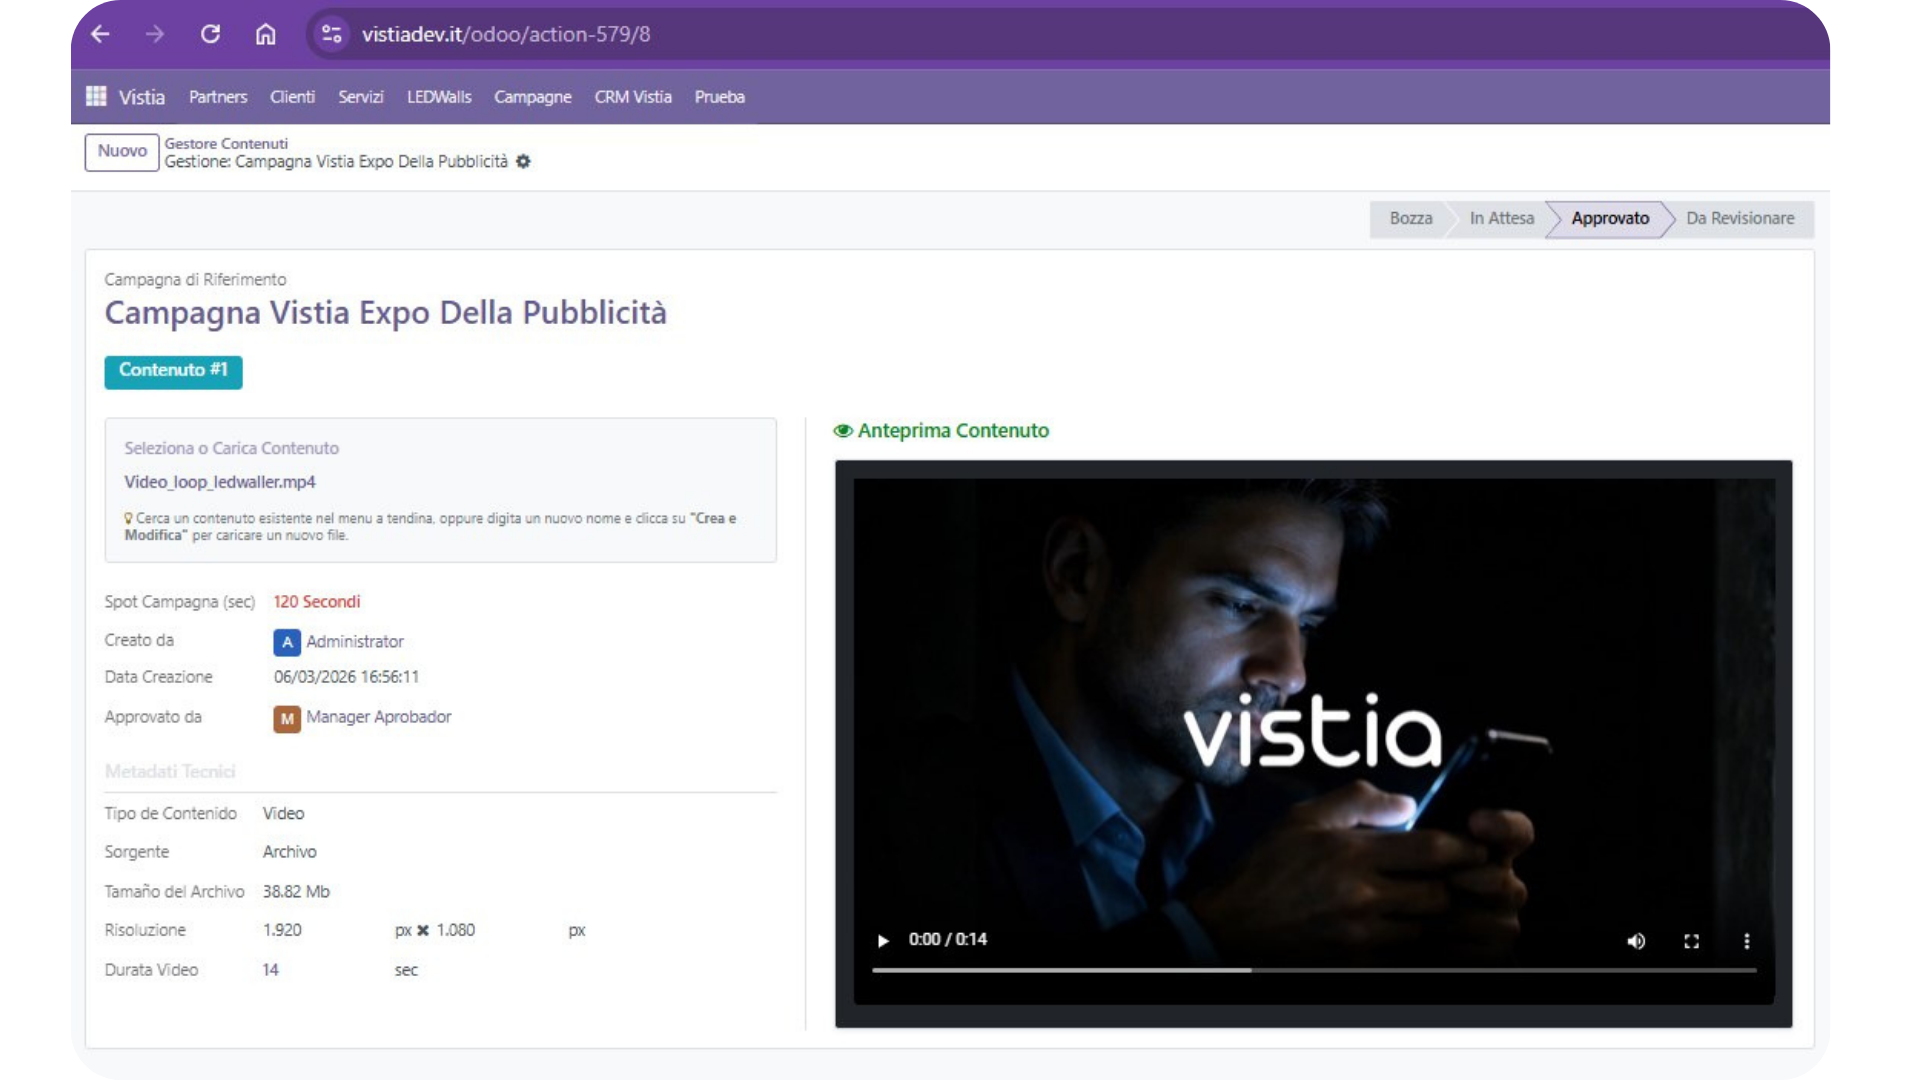This screenshot has height=1080, width=1920.
Task: Open the Gestore Contenuti breadcrumb link
Action: [226, 143]
